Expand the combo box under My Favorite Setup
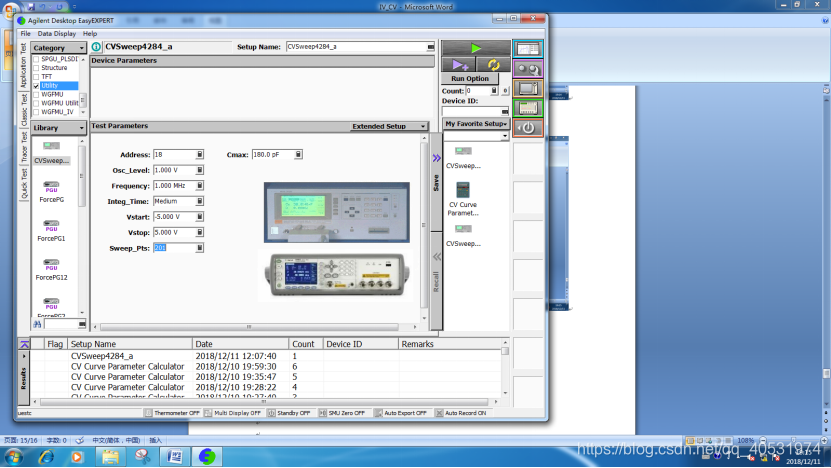Viewport: 831px width, 468px height. coord(504,136)
